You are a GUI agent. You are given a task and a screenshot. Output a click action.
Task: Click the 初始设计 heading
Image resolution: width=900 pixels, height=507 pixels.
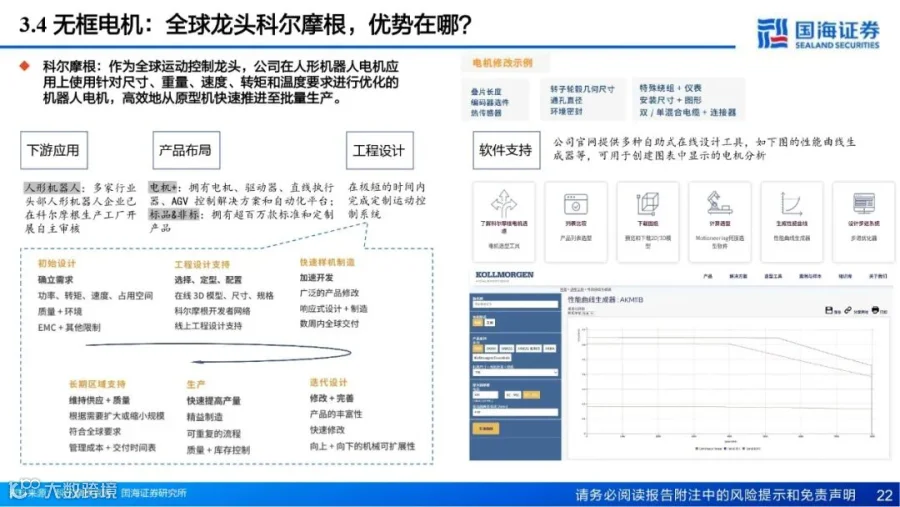coord(56,264)
